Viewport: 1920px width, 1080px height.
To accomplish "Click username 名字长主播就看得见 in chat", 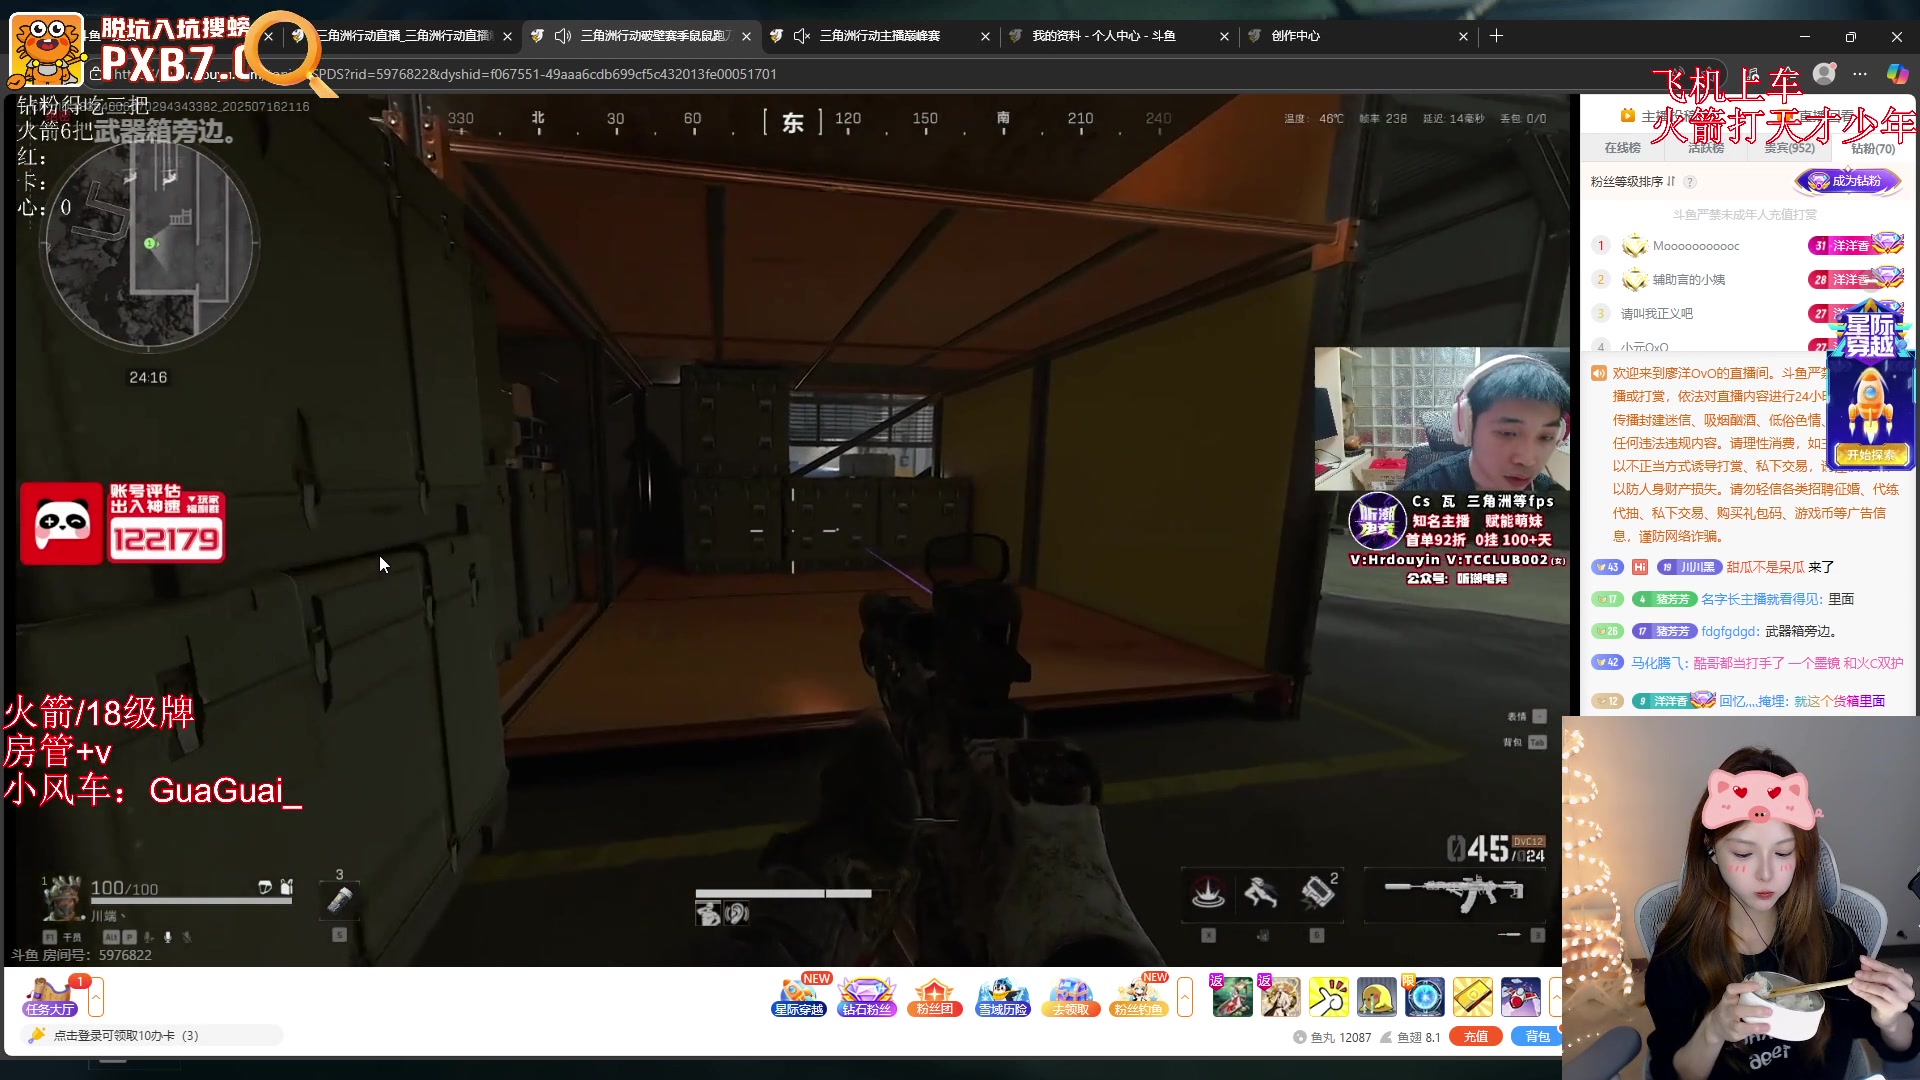I will coord(1761,599).
